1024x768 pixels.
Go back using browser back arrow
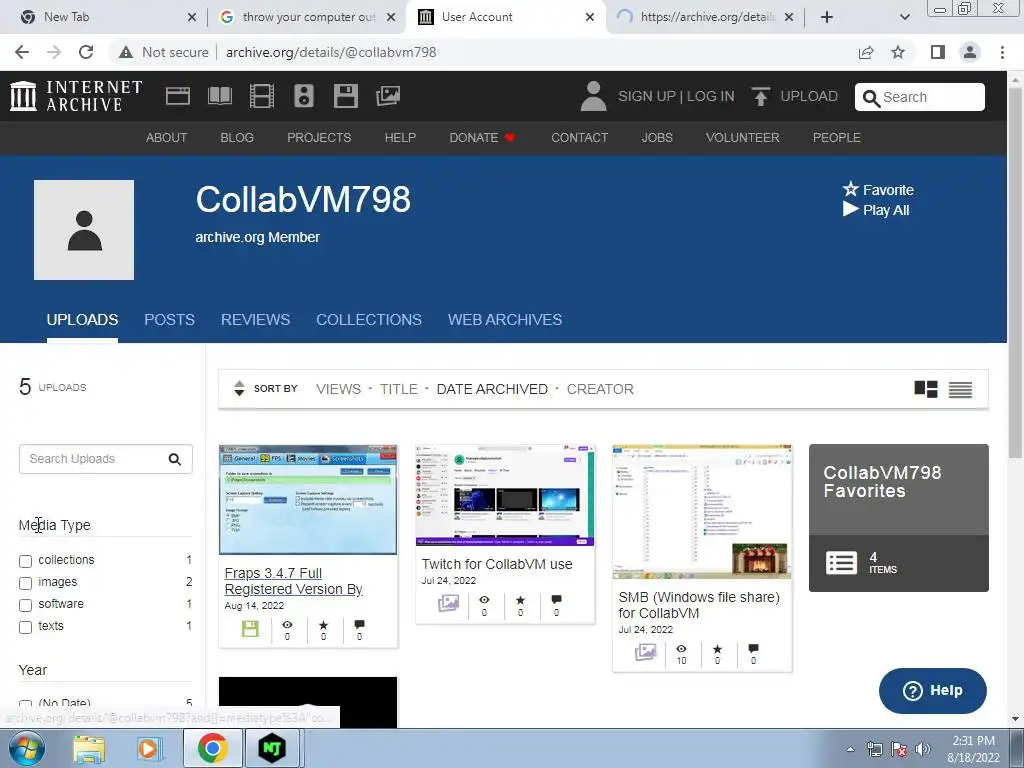coord(22,52)
